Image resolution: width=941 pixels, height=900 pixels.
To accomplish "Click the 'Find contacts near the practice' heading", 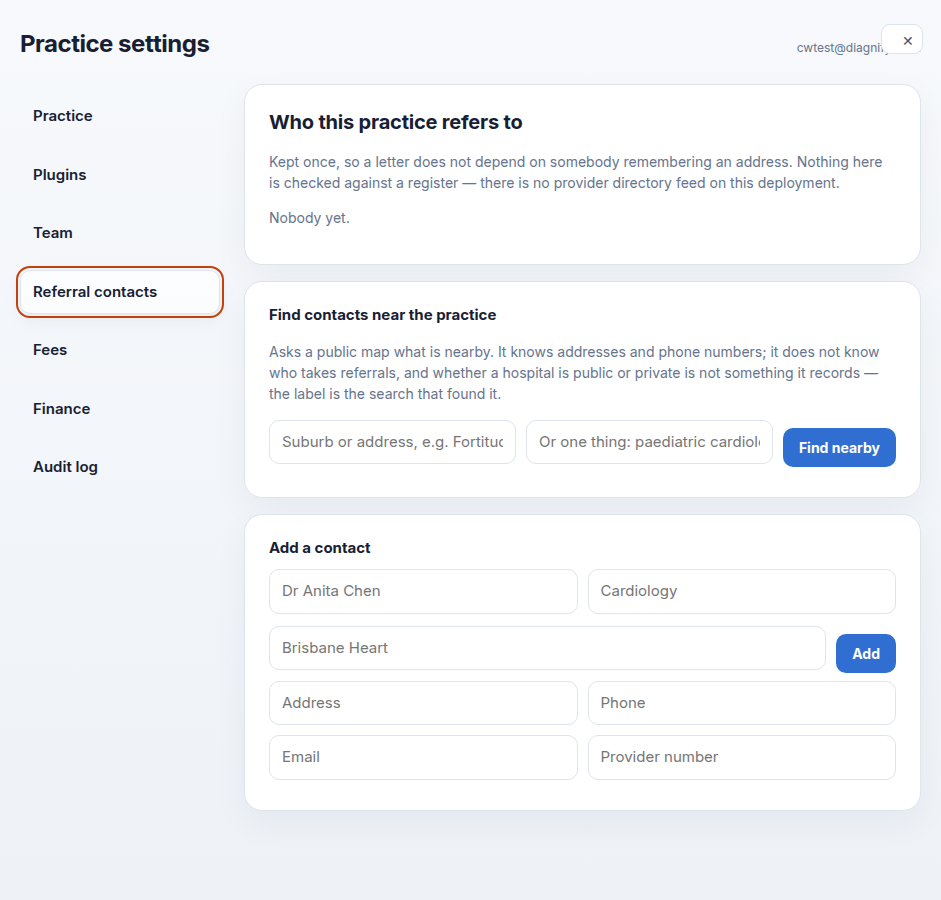I will 382,315.
